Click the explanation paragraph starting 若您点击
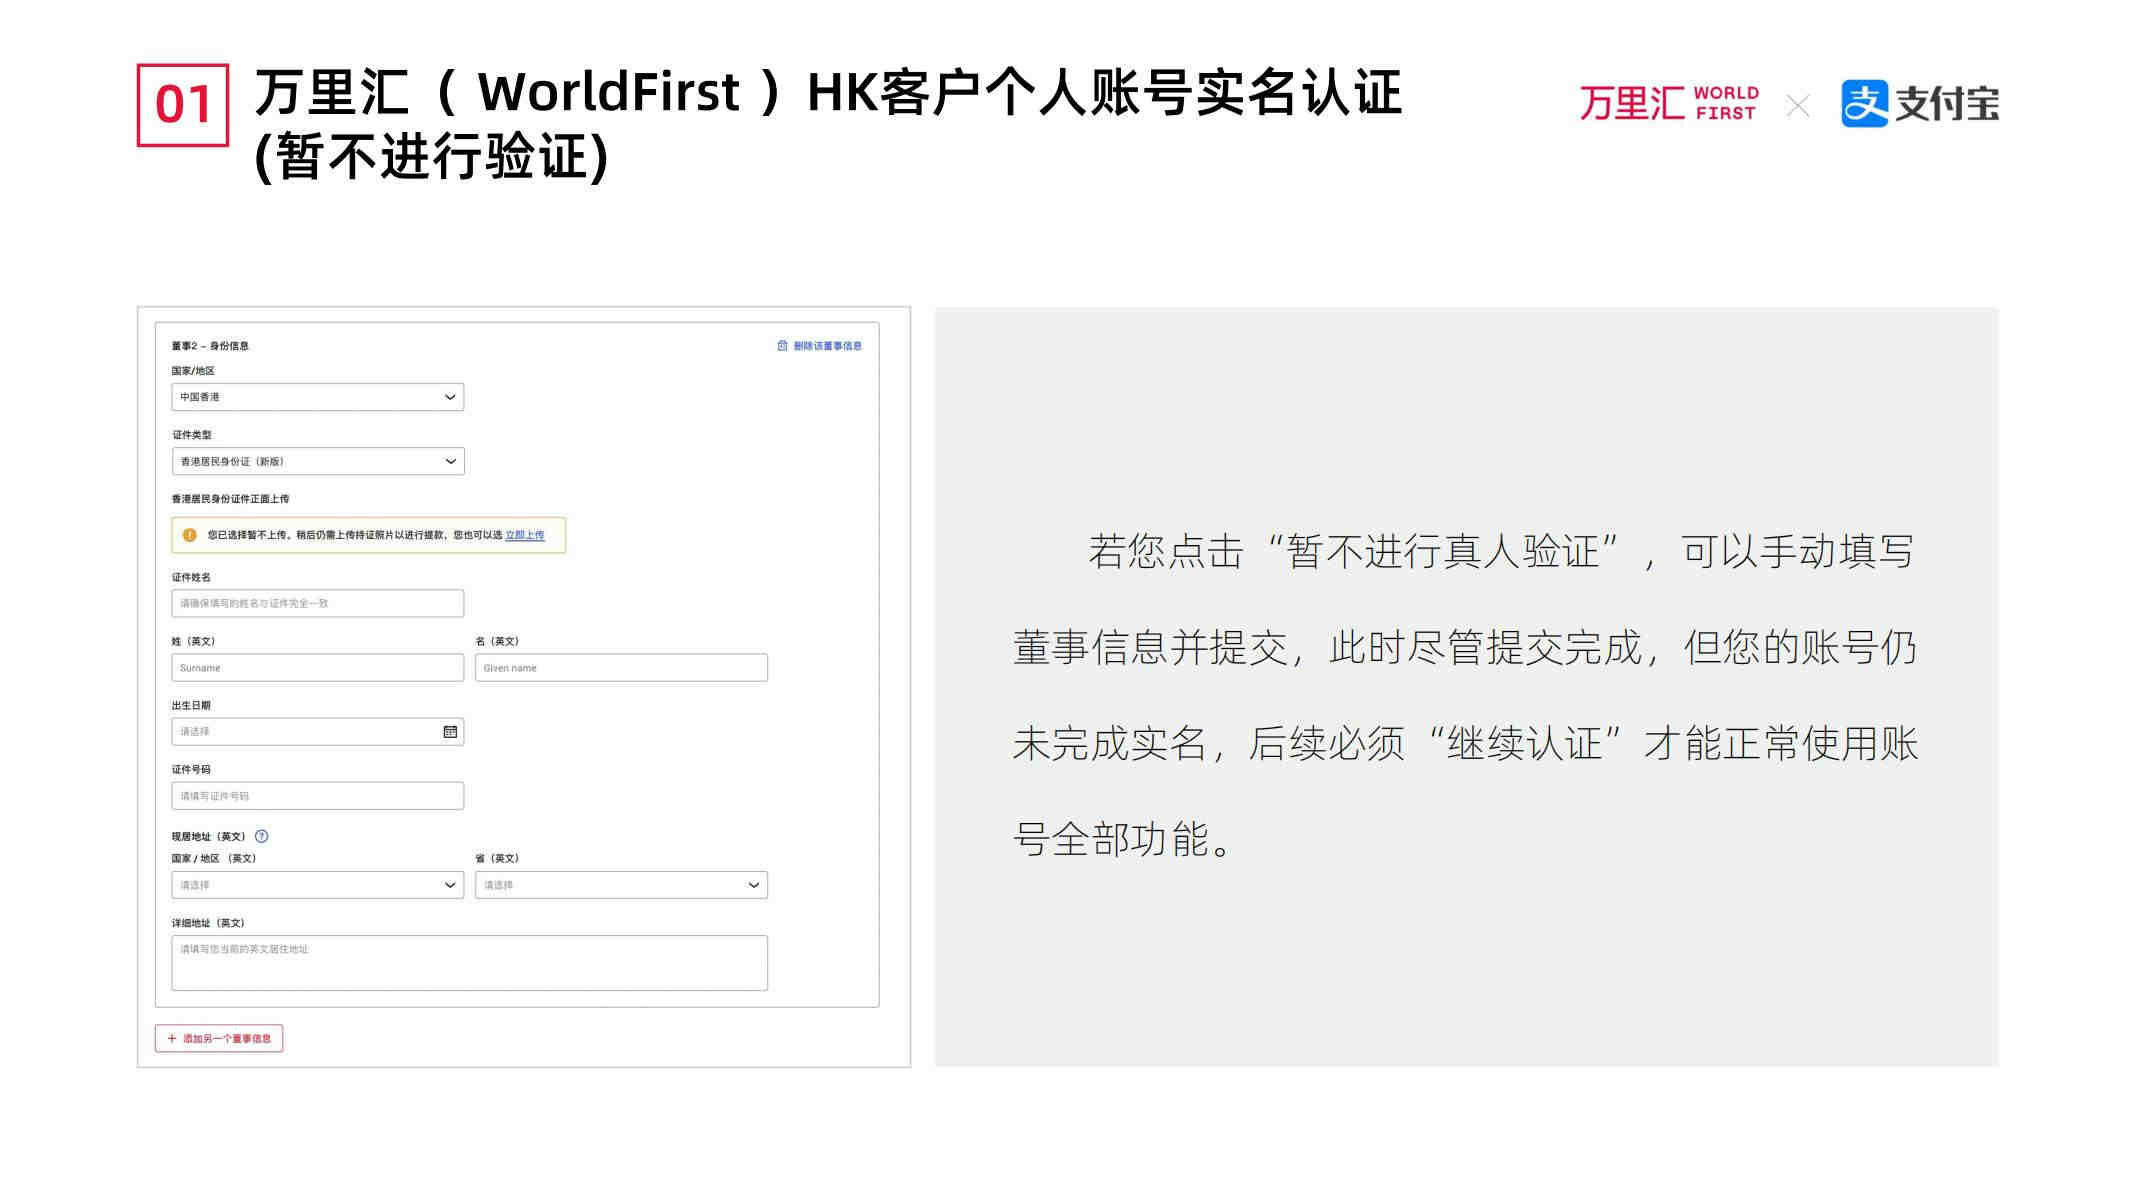This screenshot has height=1200, width=2133. (x=1465, y=695)
